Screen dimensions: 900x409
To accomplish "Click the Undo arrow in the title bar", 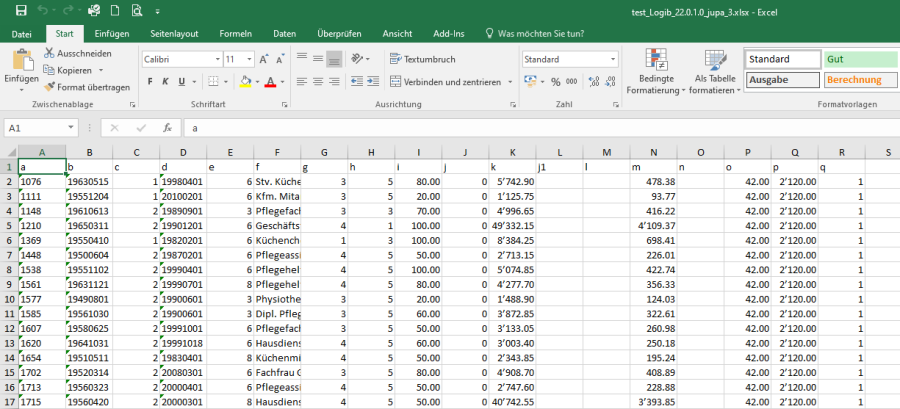I will 42,10.
